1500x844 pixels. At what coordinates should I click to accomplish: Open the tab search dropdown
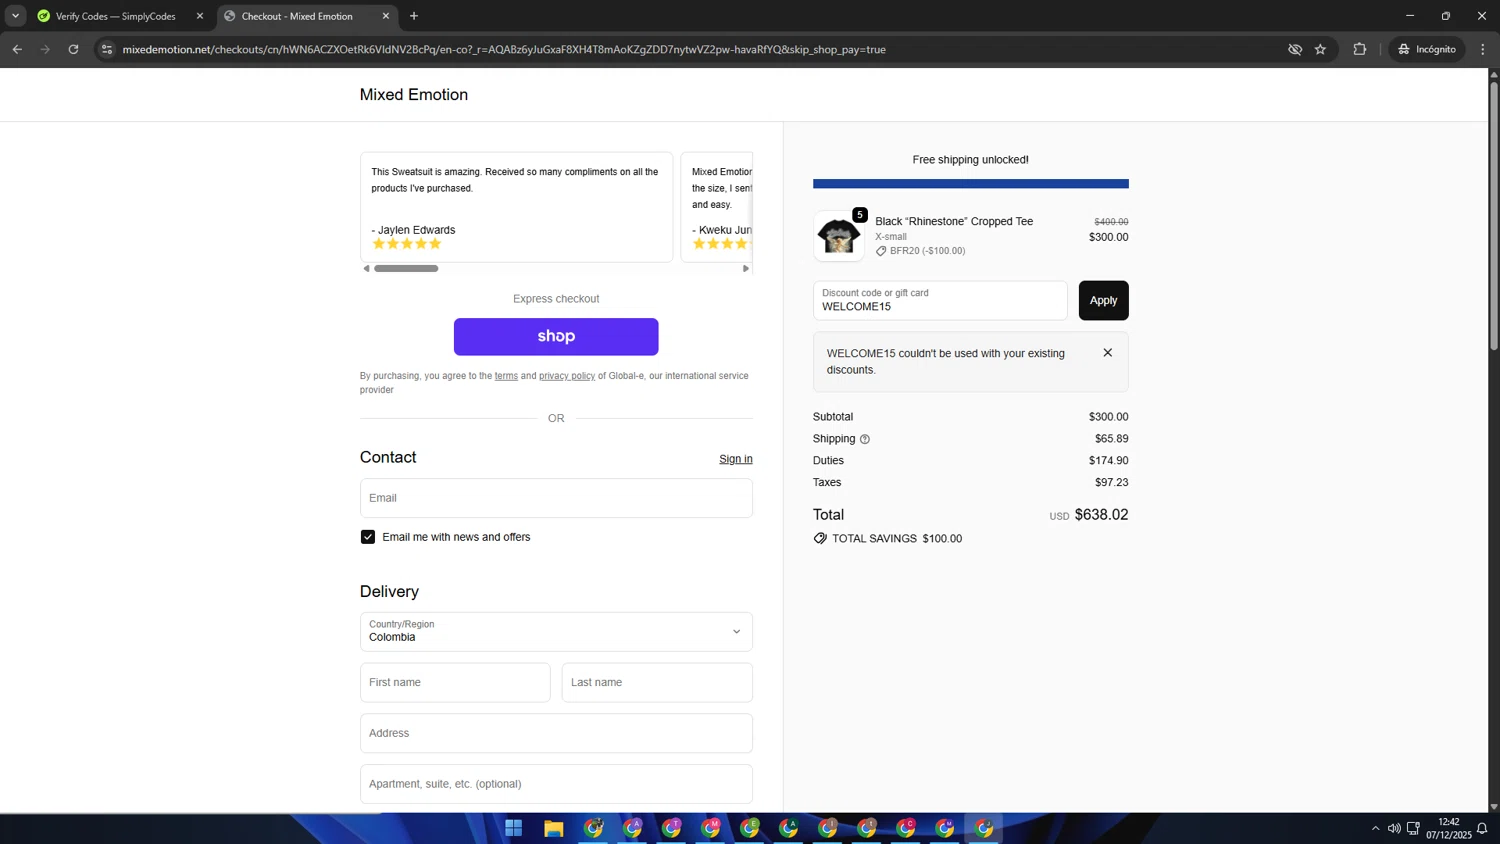click(15, 16)
